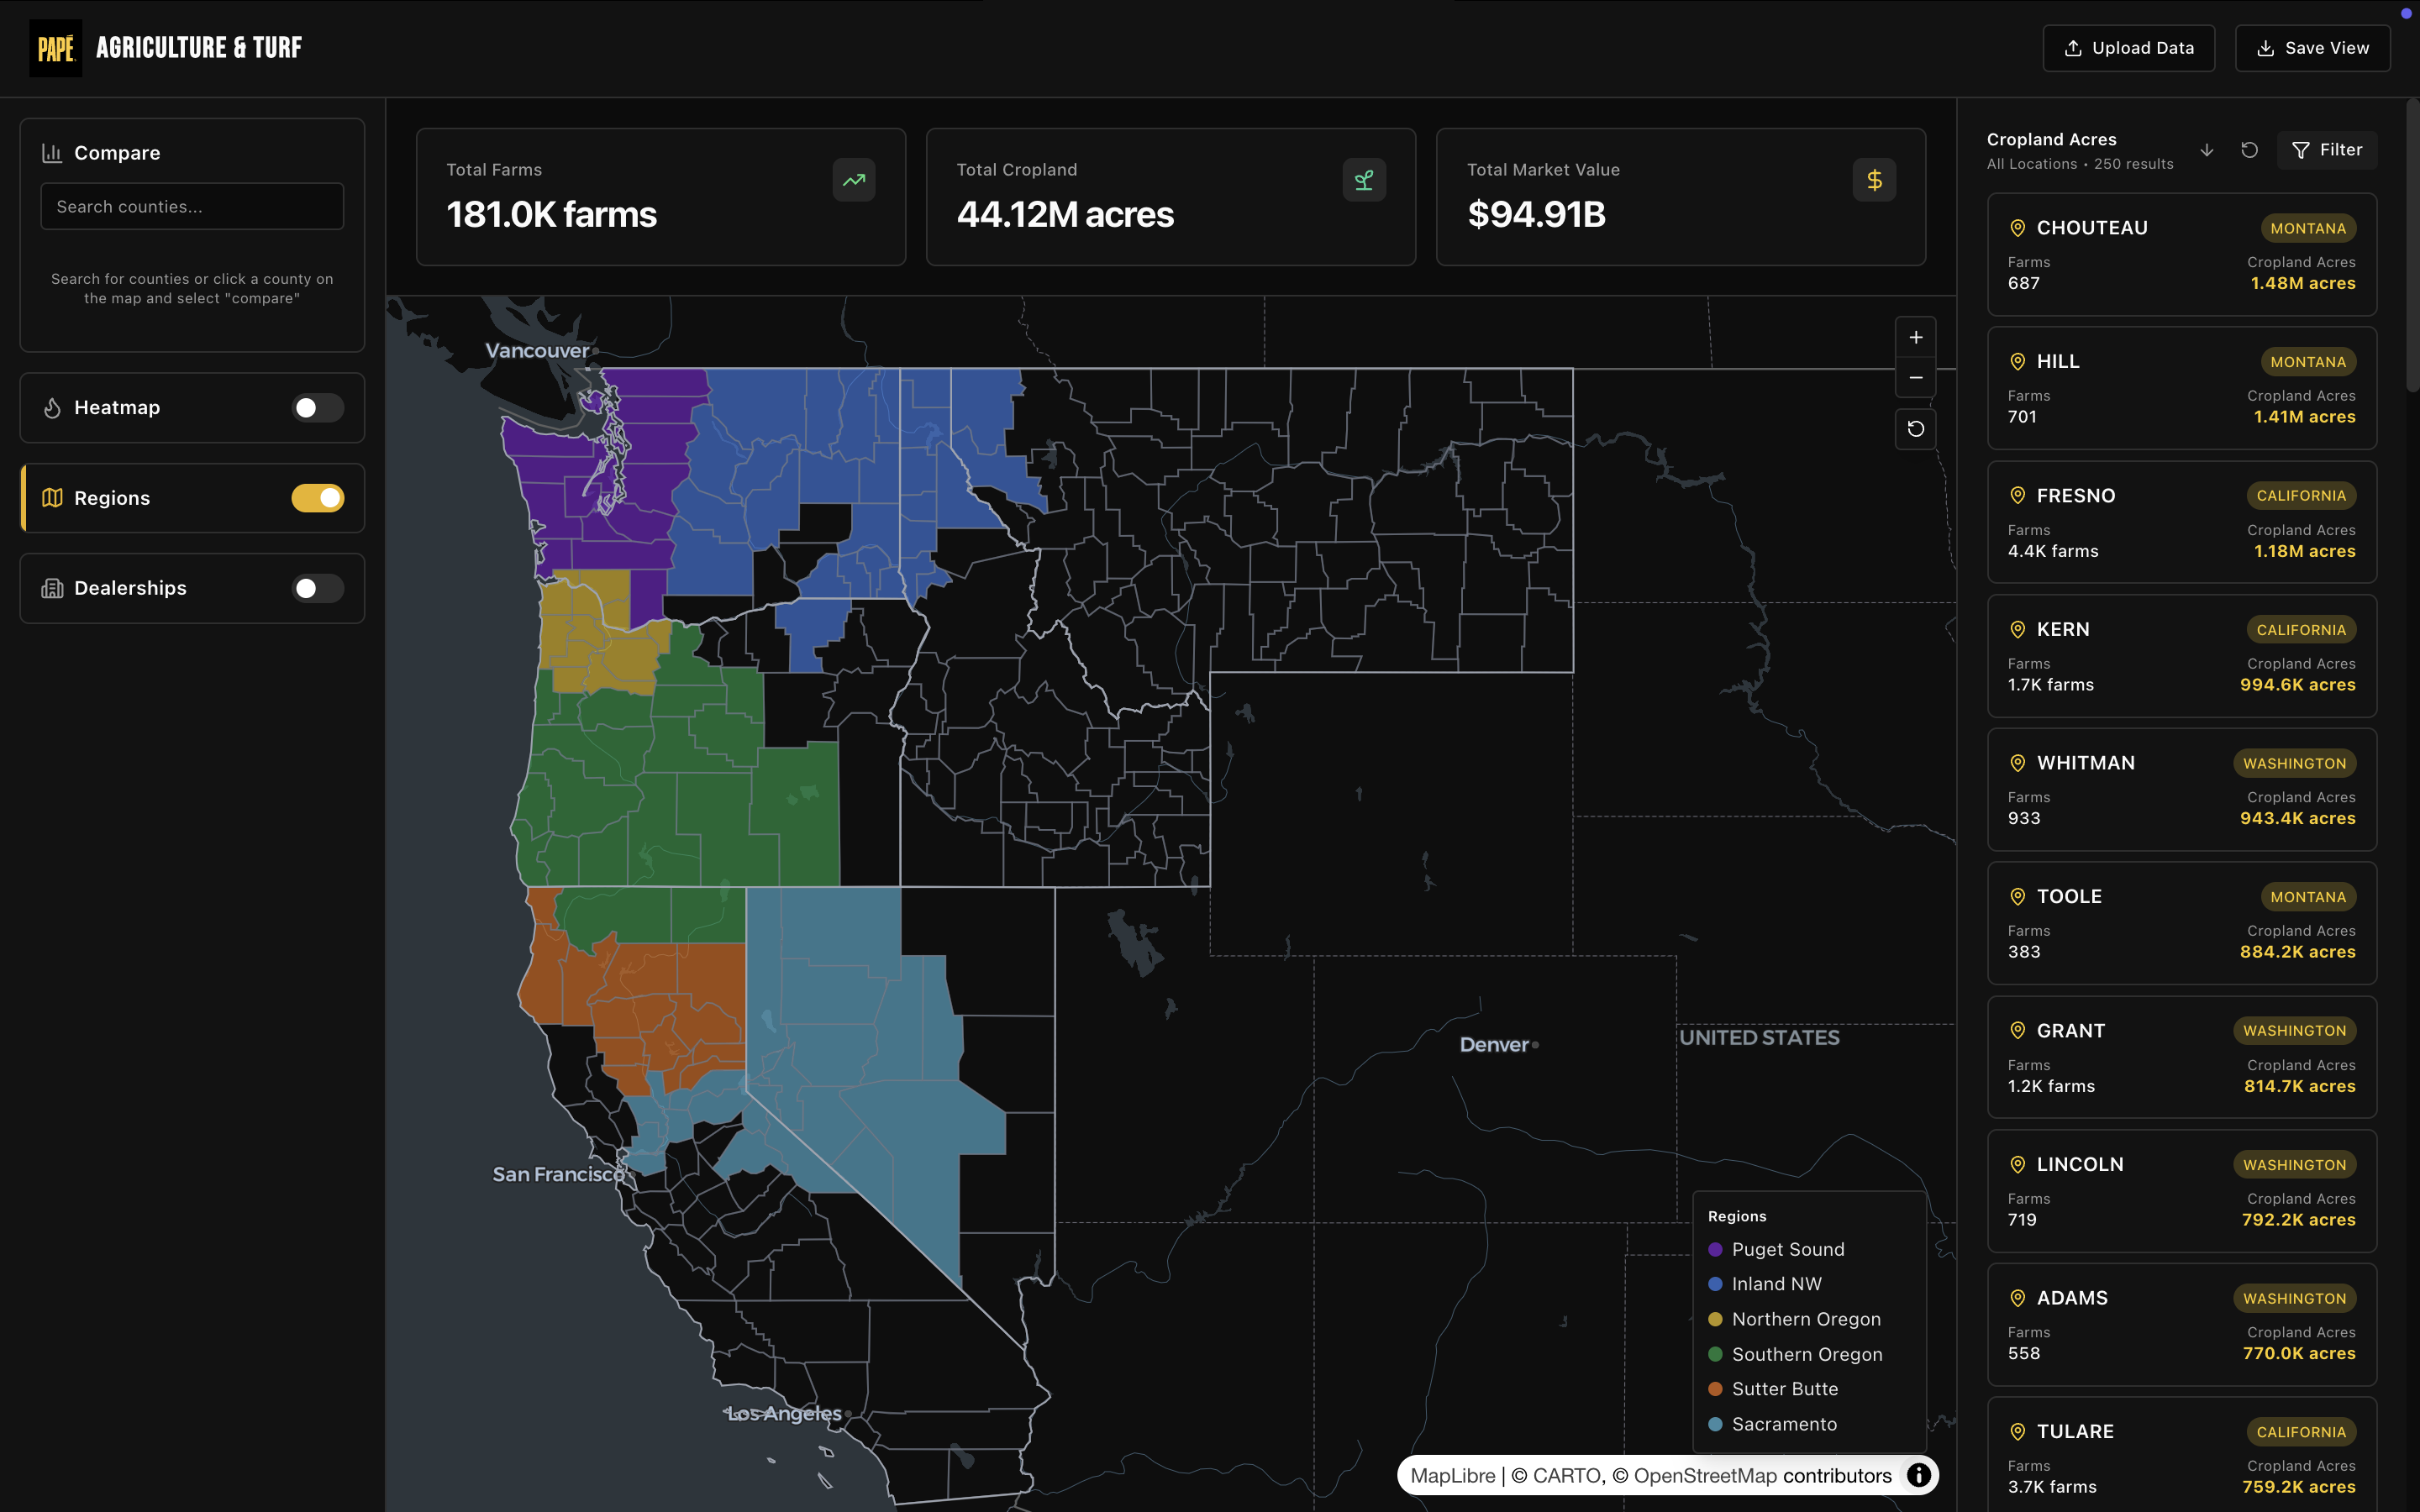Image resolution: width=2420 pixels, height=1512 pixels.
Task: Select the FRESNO county name
Action: (2076, 496)
